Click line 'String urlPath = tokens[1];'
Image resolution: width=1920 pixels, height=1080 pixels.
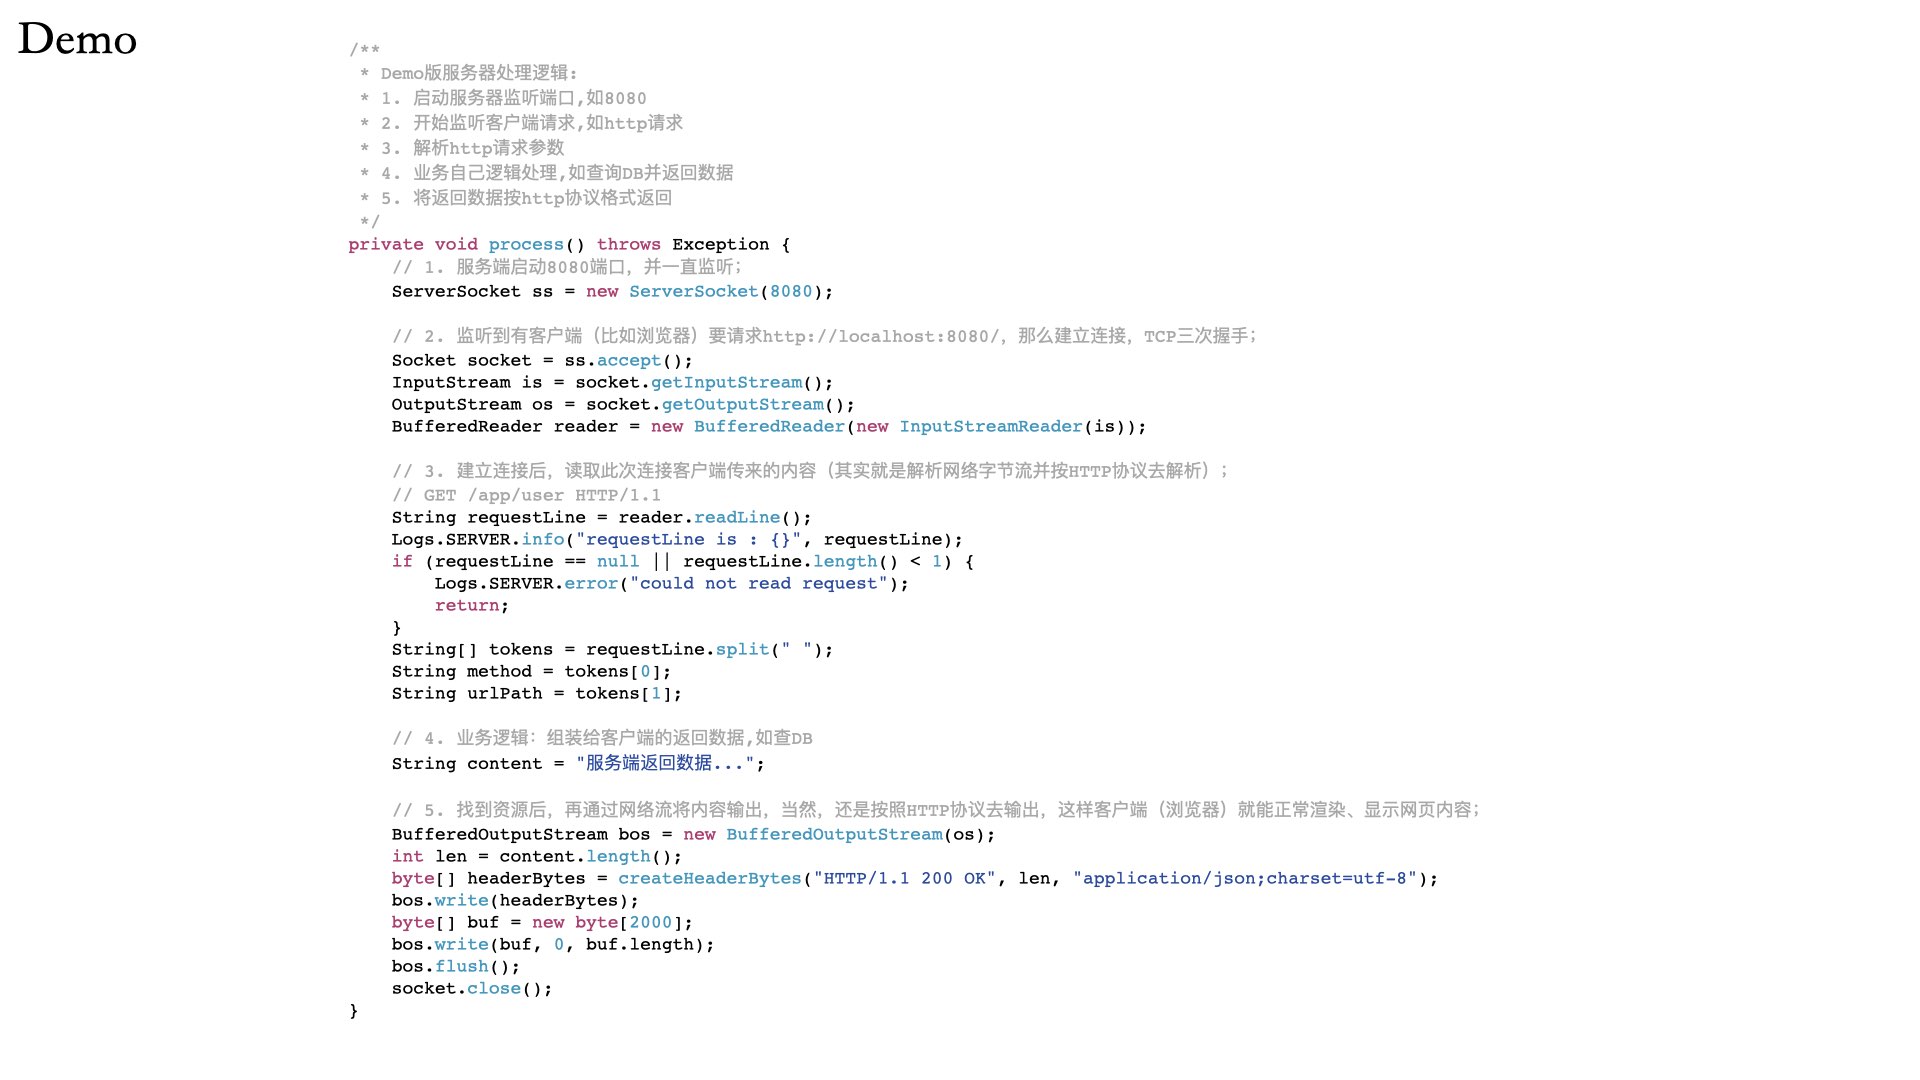(x=536, y=693)
